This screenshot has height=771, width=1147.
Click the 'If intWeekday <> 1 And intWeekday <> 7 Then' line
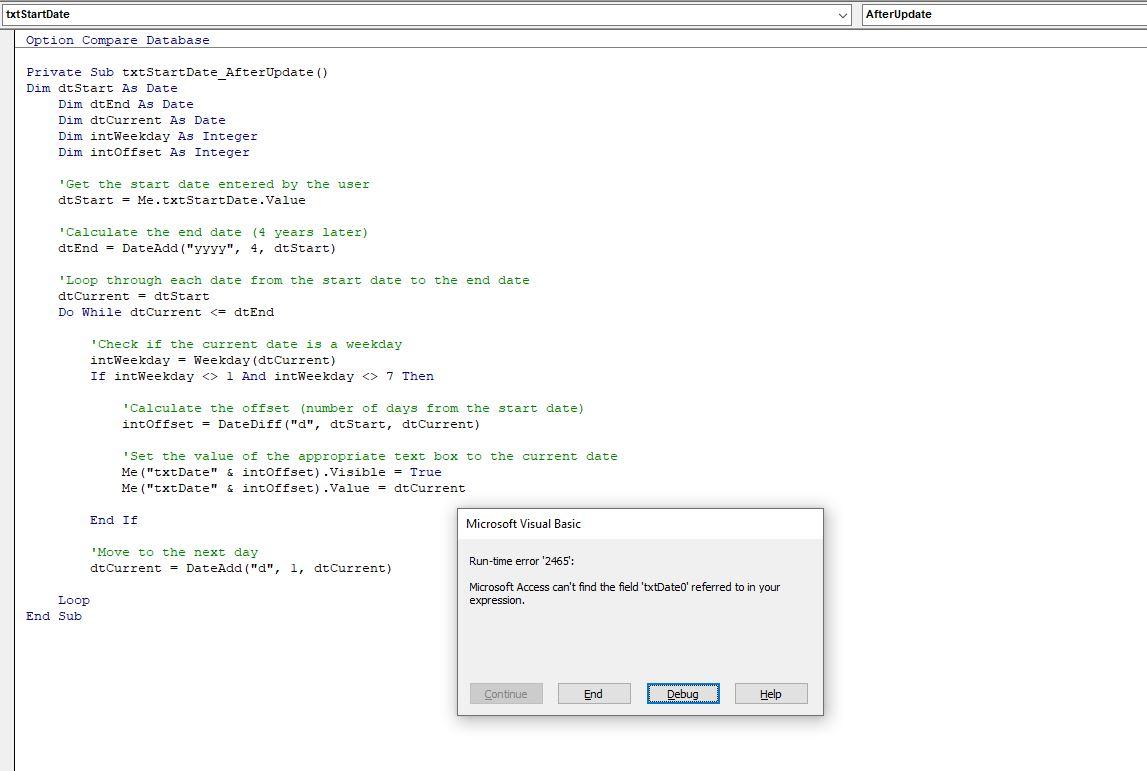(262, 377)
